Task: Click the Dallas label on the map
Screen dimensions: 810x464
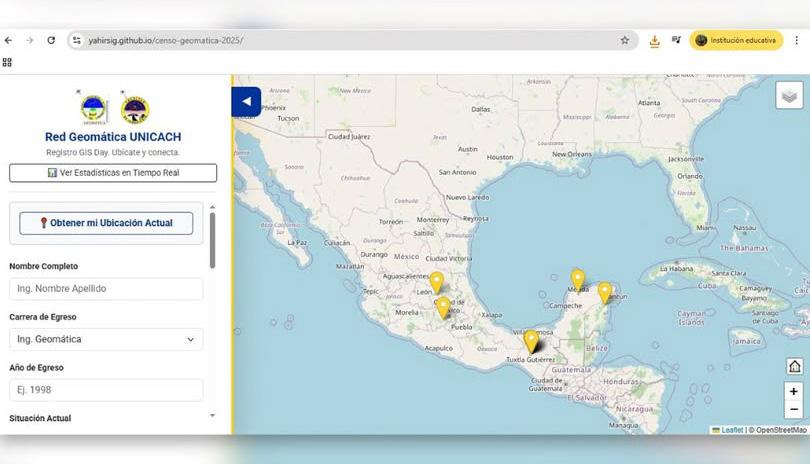Action: [x=480, y=110]
